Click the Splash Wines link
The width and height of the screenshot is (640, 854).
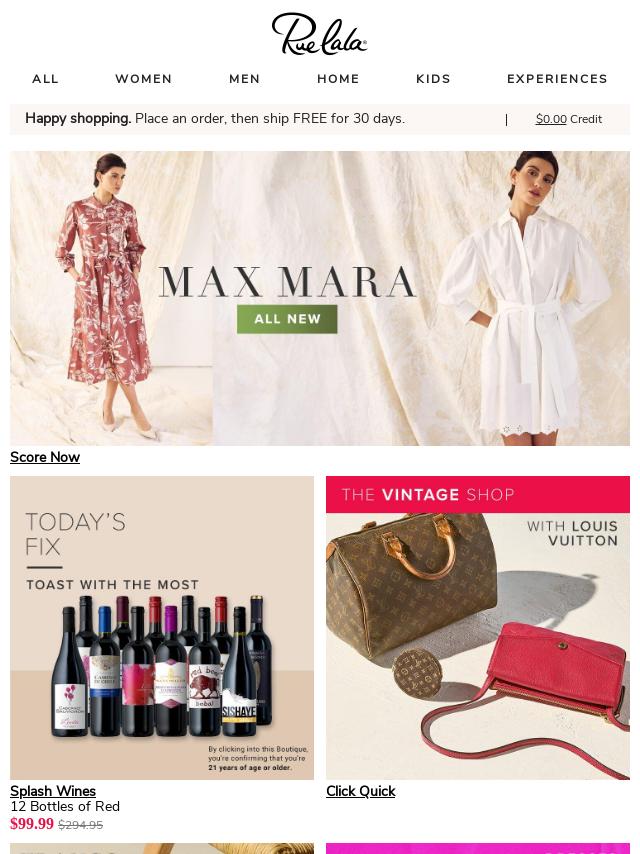pos(53,791)
